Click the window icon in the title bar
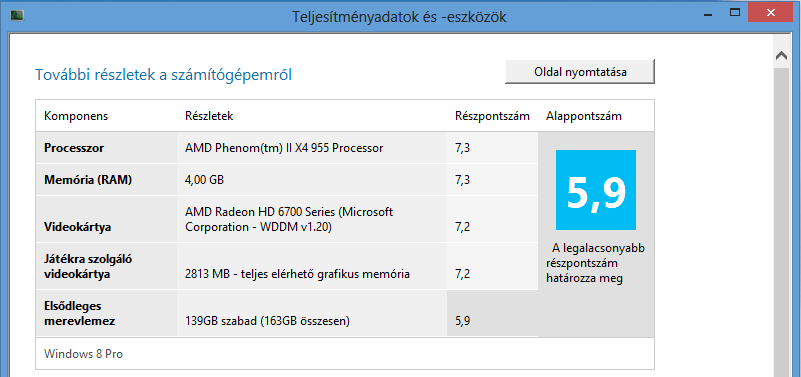This screenshot has width=801, height=377. pos(17,16)
